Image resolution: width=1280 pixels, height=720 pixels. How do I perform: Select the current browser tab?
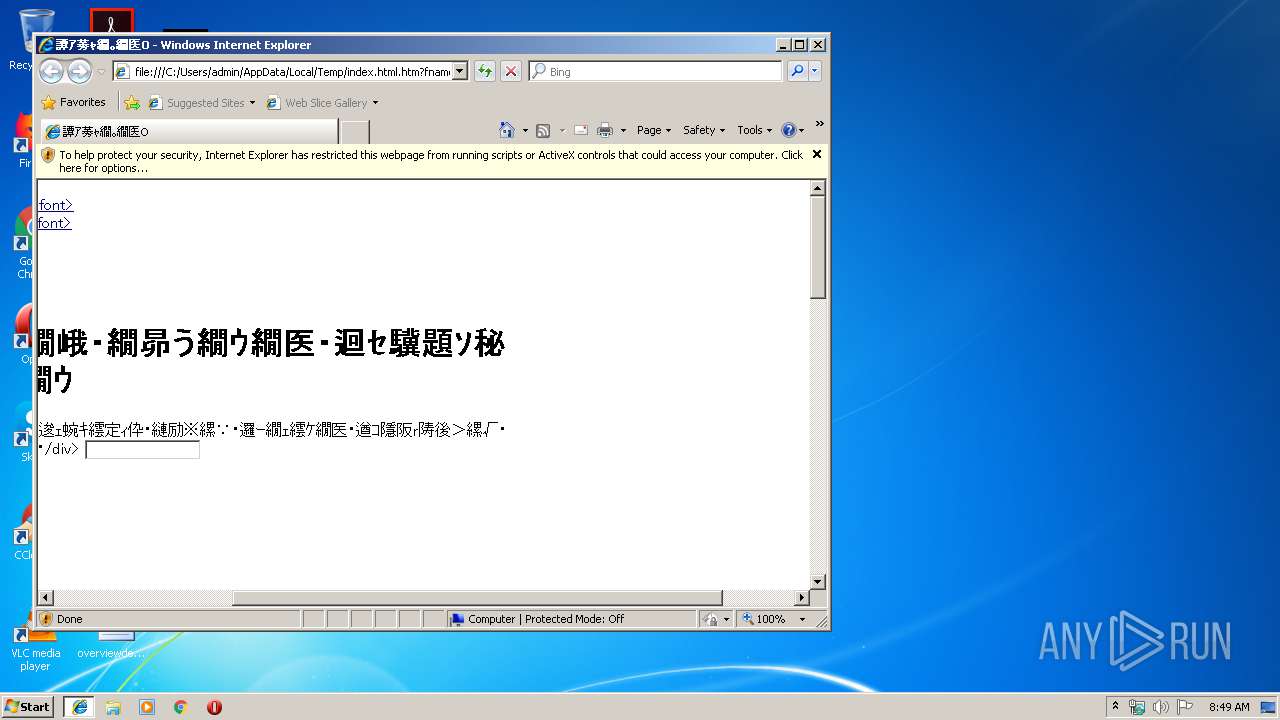(188, 131)
